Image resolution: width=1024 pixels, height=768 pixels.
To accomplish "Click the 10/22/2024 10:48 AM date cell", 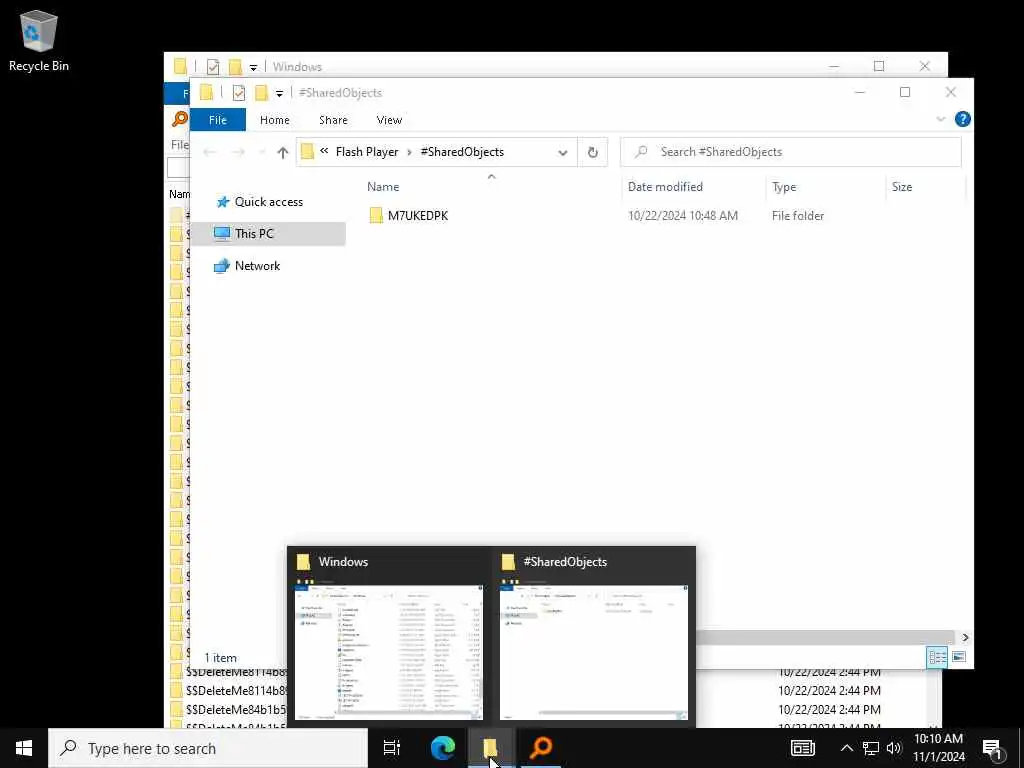I will coord(682,216).
